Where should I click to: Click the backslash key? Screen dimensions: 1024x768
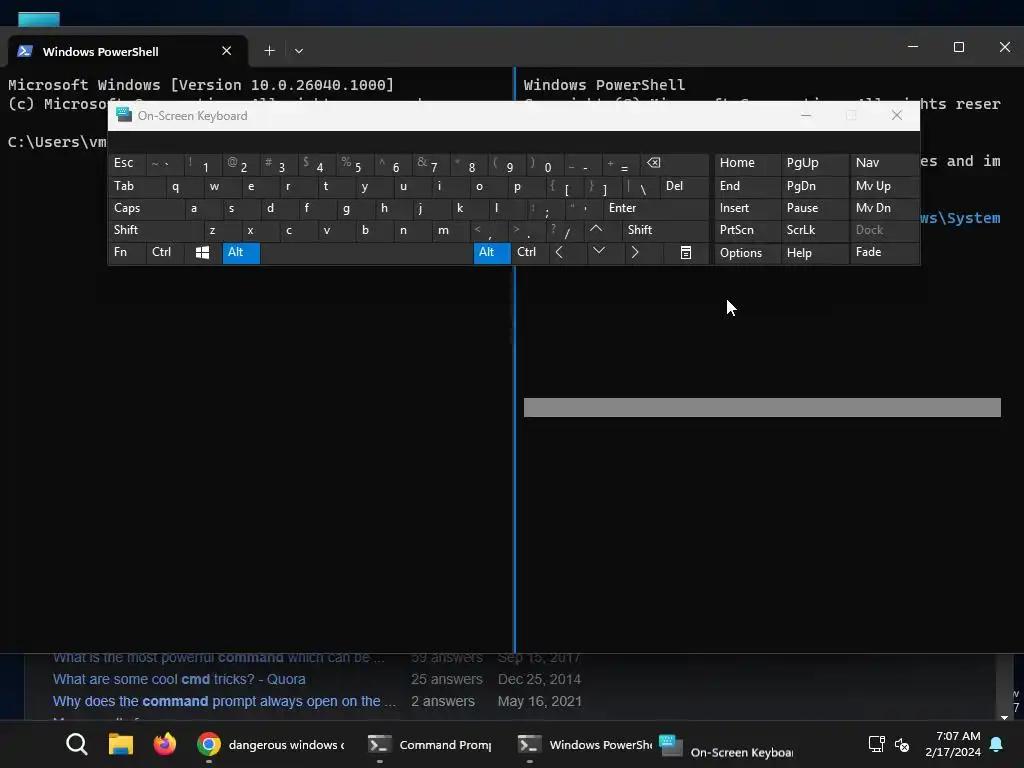click(x=641, y=186)
